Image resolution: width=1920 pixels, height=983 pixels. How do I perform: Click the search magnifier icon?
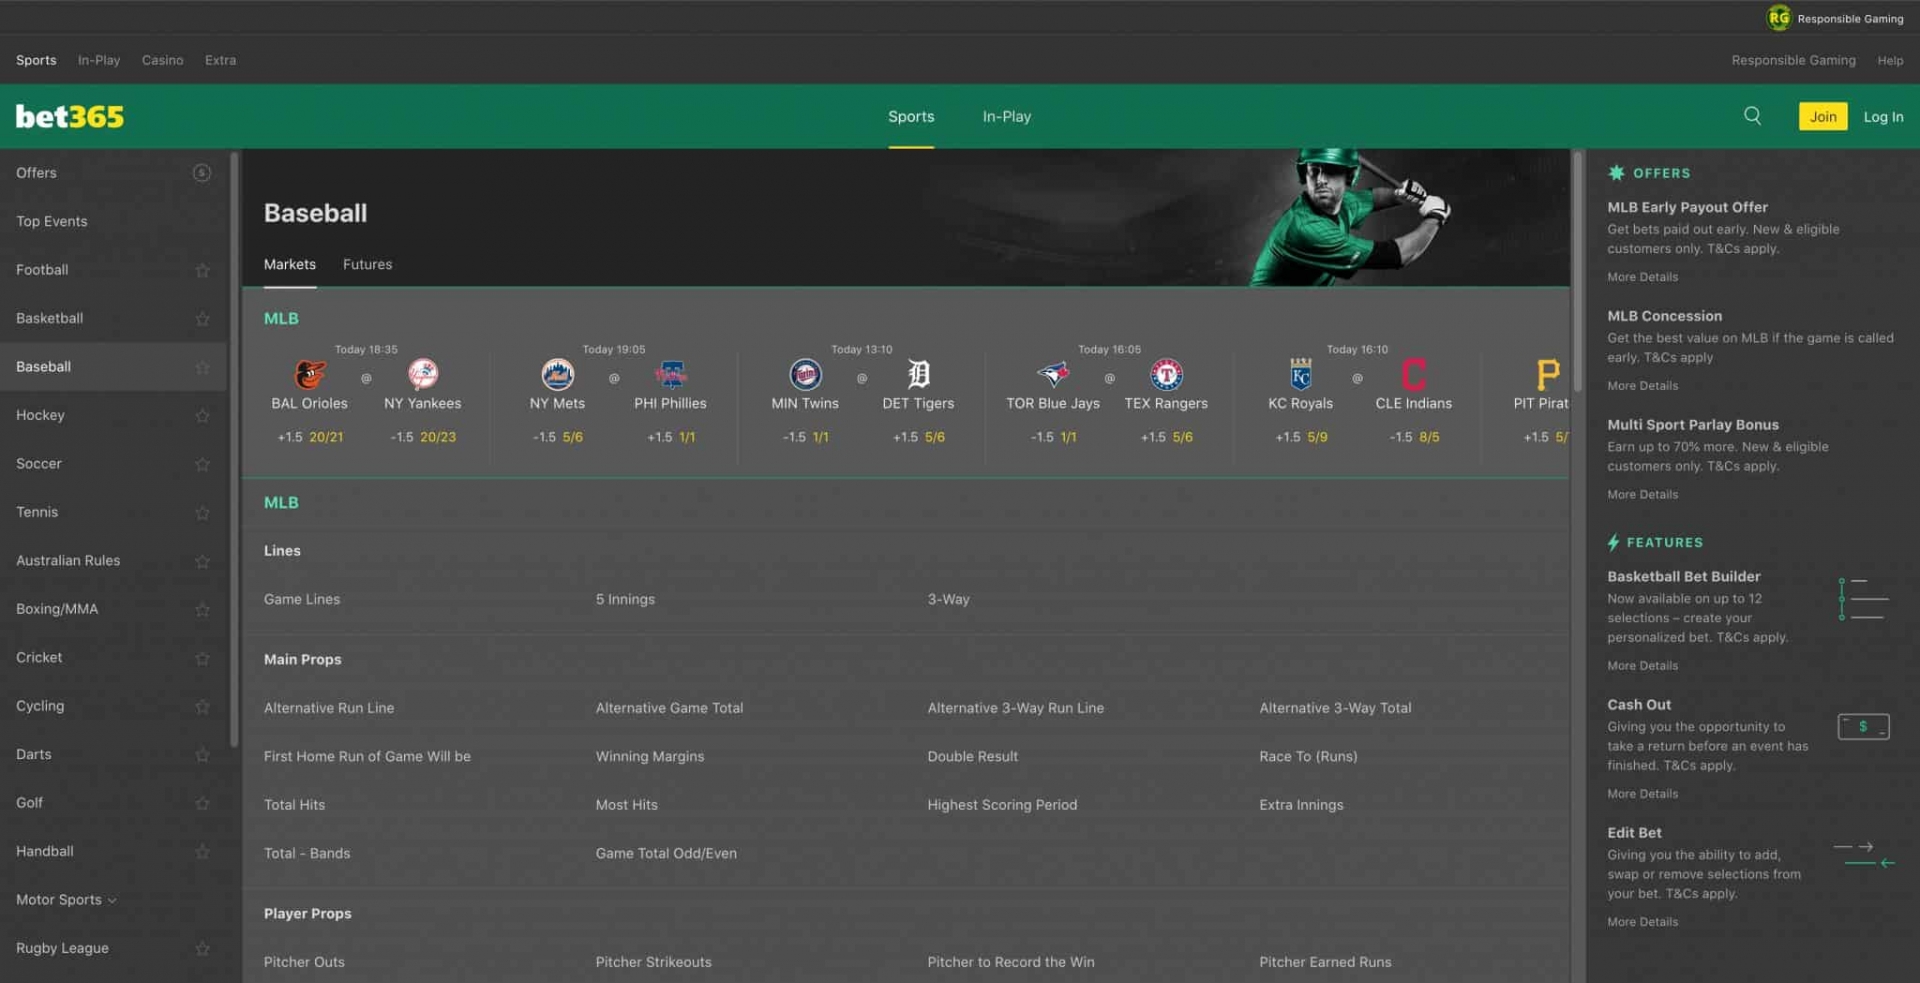coord(1752,116)
